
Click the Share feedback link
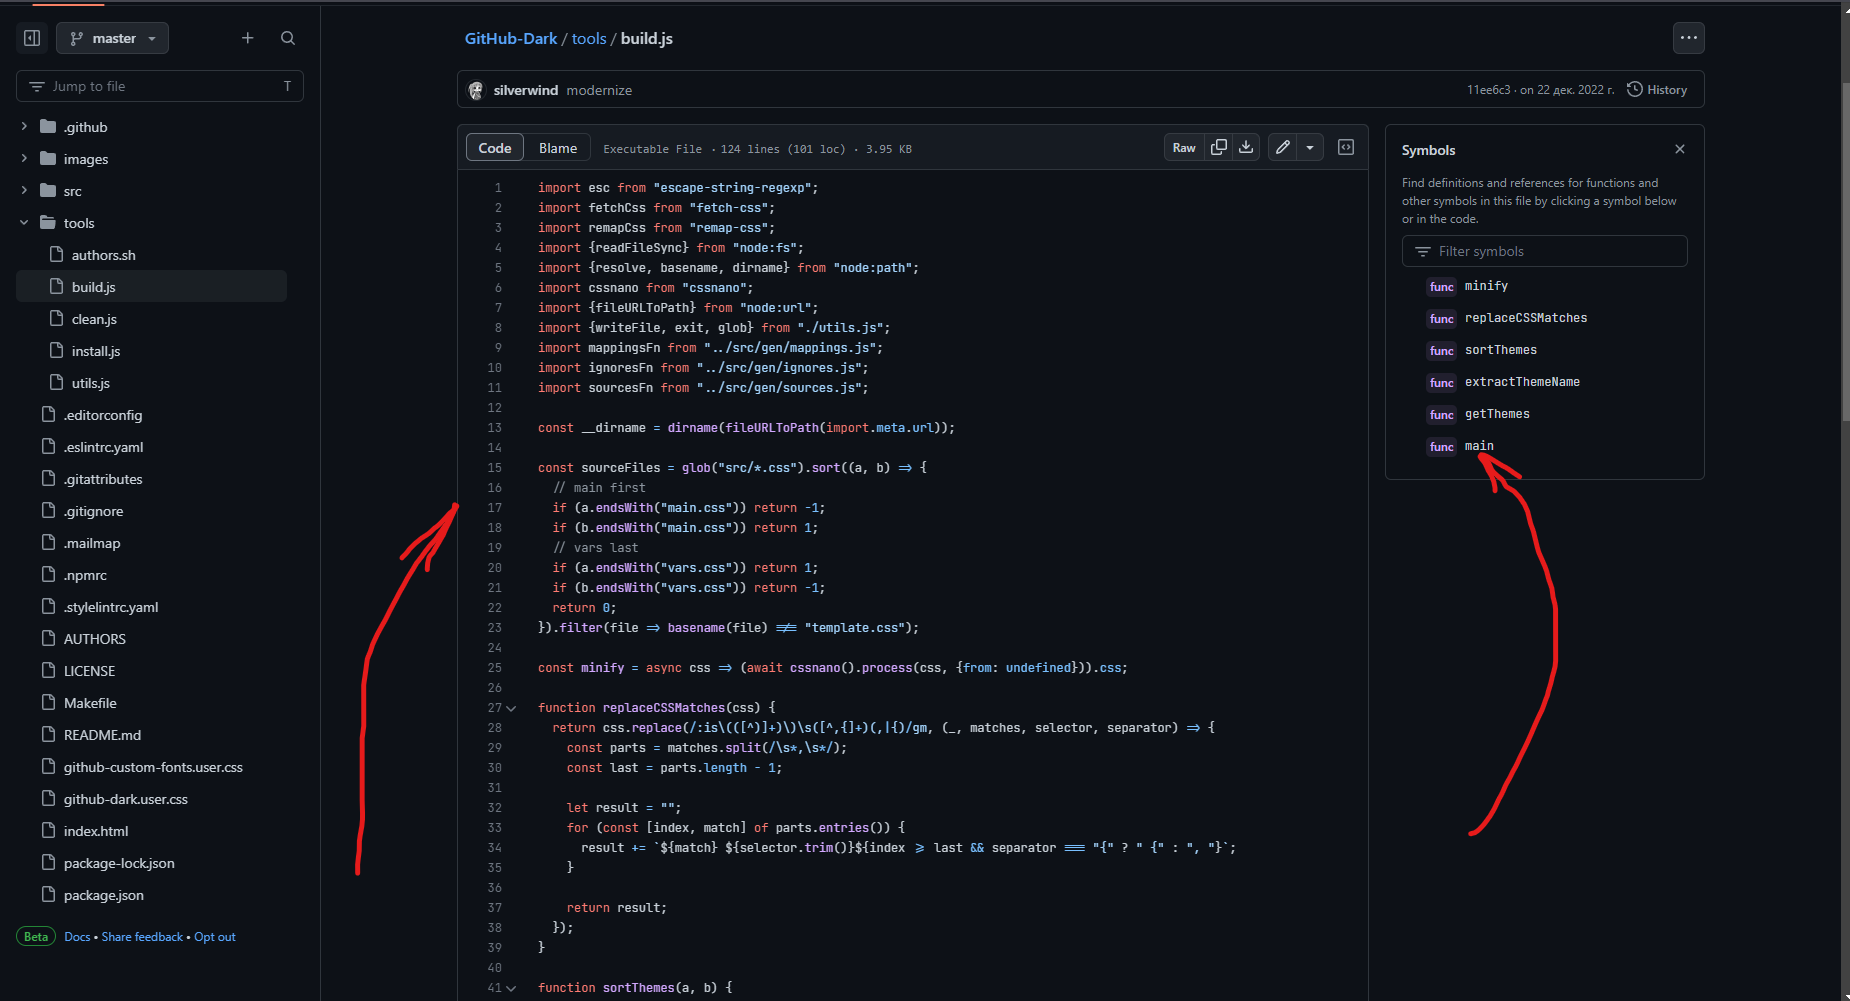[x=142, y=937]
